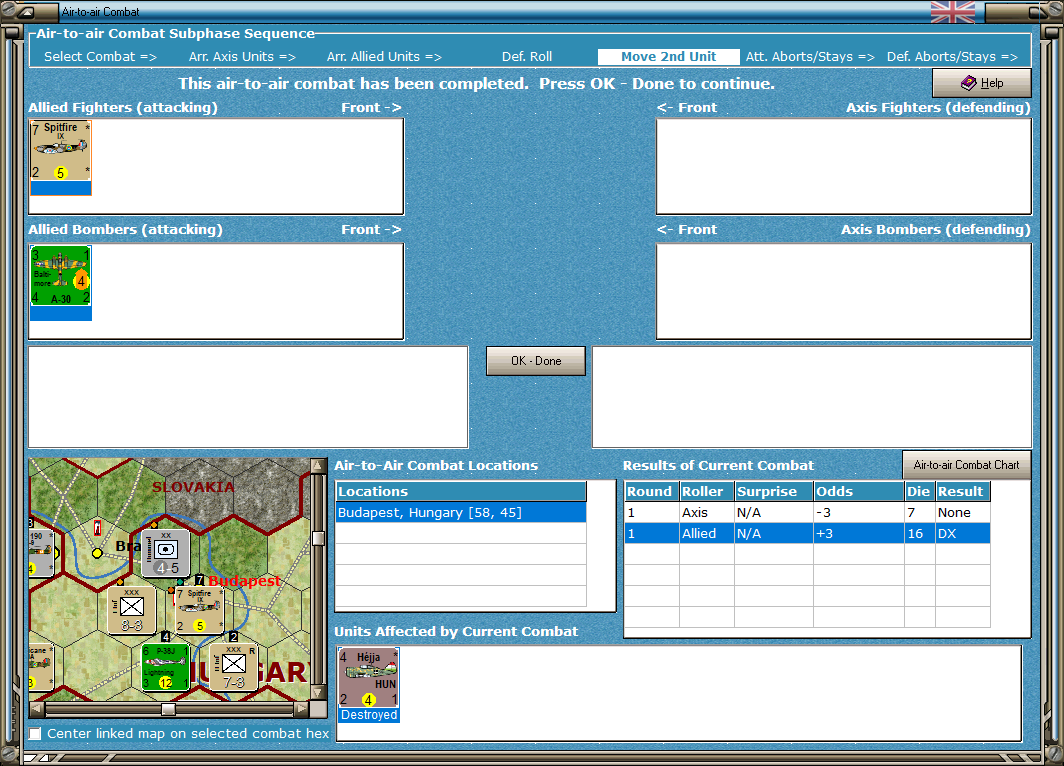Click the Arr. Axis Units subphase step

point(242,56)
